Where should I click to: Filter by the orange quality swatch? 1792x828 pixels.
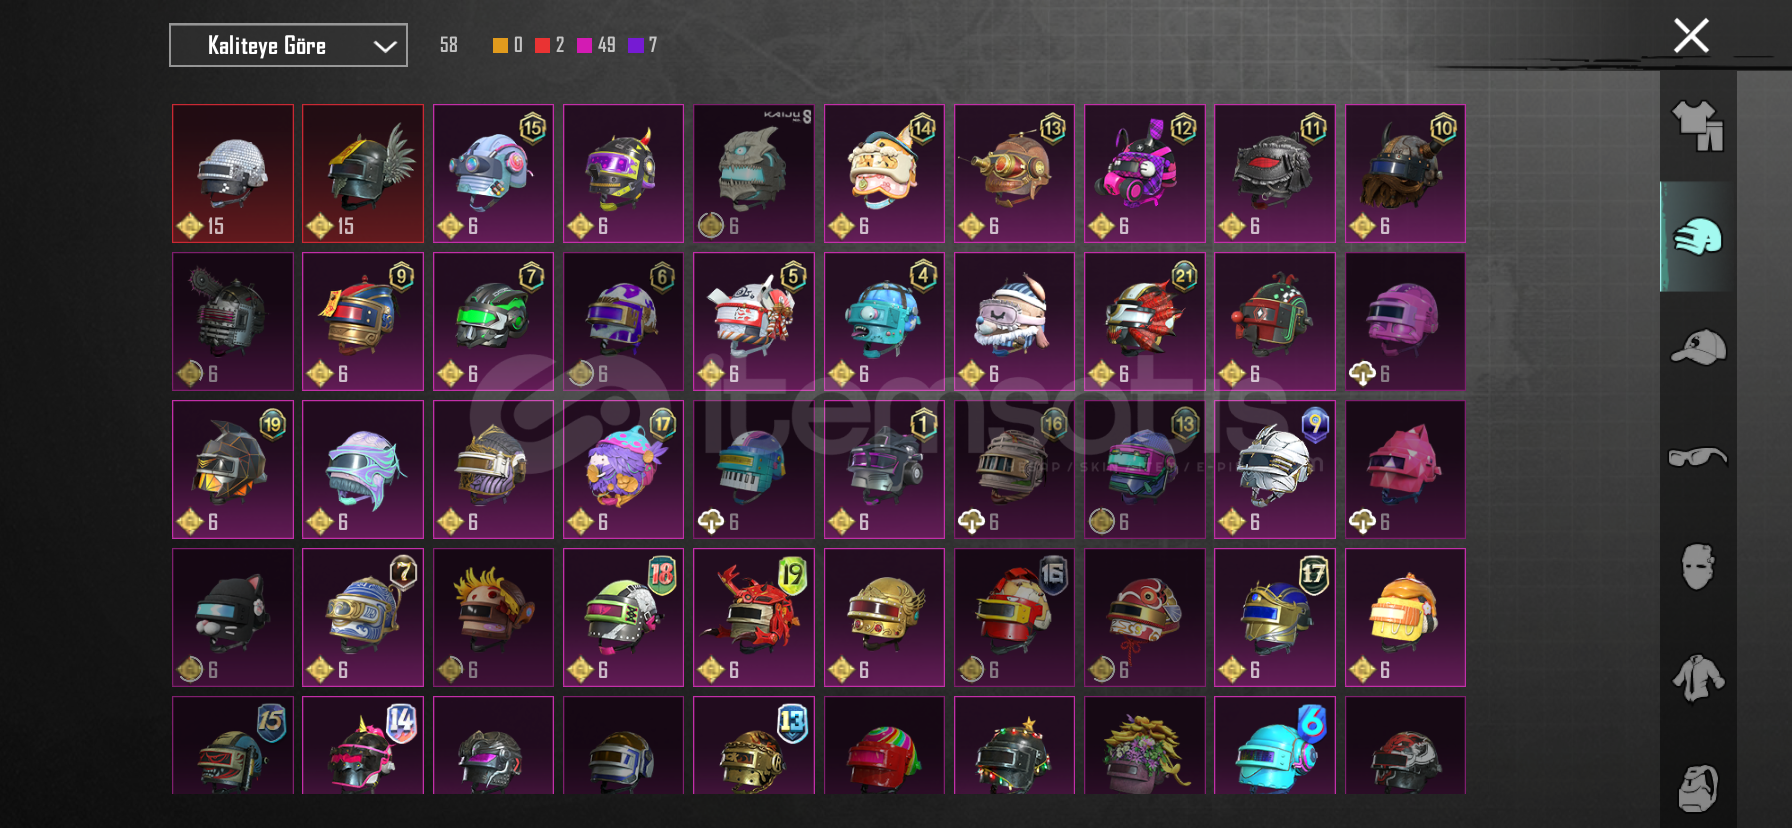coord(500,45)
